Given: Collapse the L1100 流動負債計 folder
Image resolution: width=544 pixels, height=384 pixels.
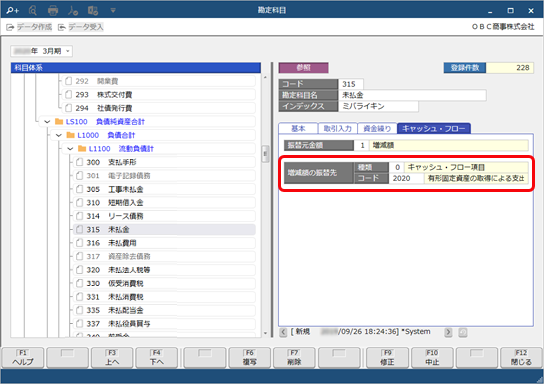Looking at the screenshot, I should tap(70, 149).
